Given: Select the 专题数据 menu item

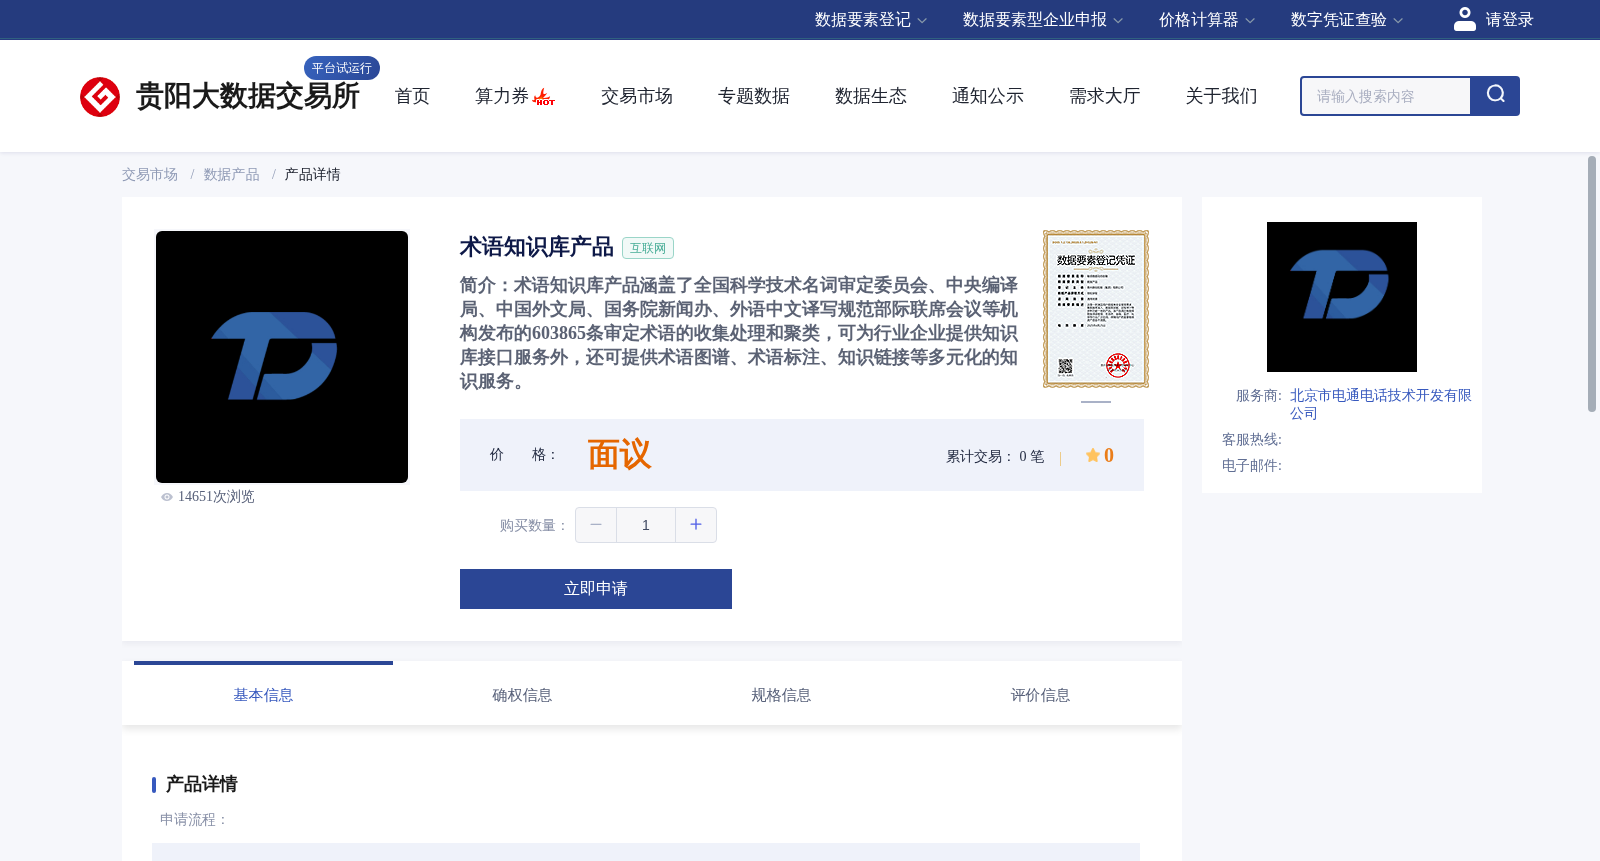Looking at the screenshot, I should tap(754, 96).
